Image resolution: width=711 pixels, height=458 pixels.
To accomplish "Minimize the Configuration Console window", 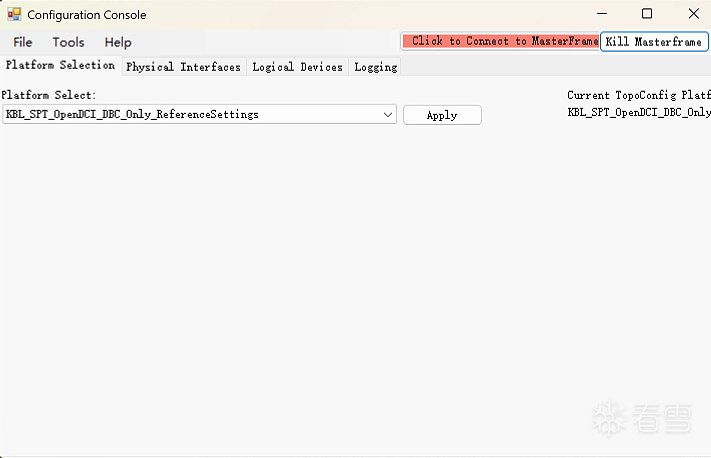I will (602, 14).
